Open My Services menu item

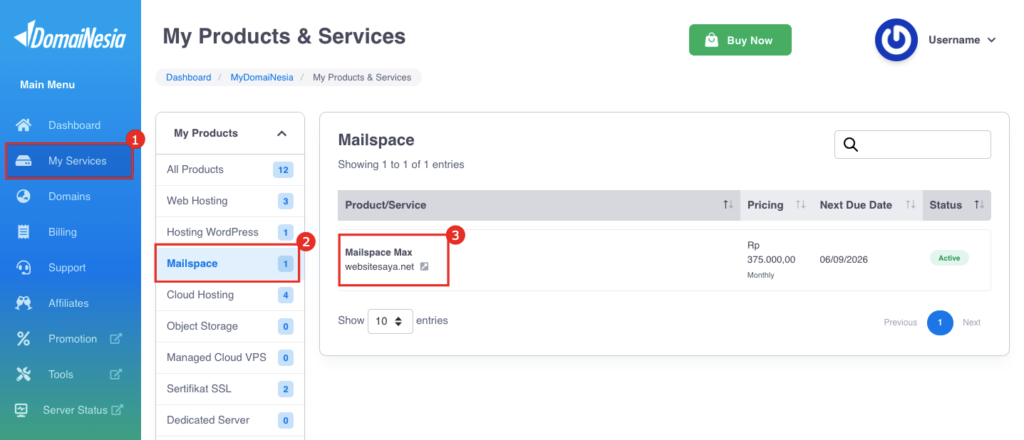point(70,161)
